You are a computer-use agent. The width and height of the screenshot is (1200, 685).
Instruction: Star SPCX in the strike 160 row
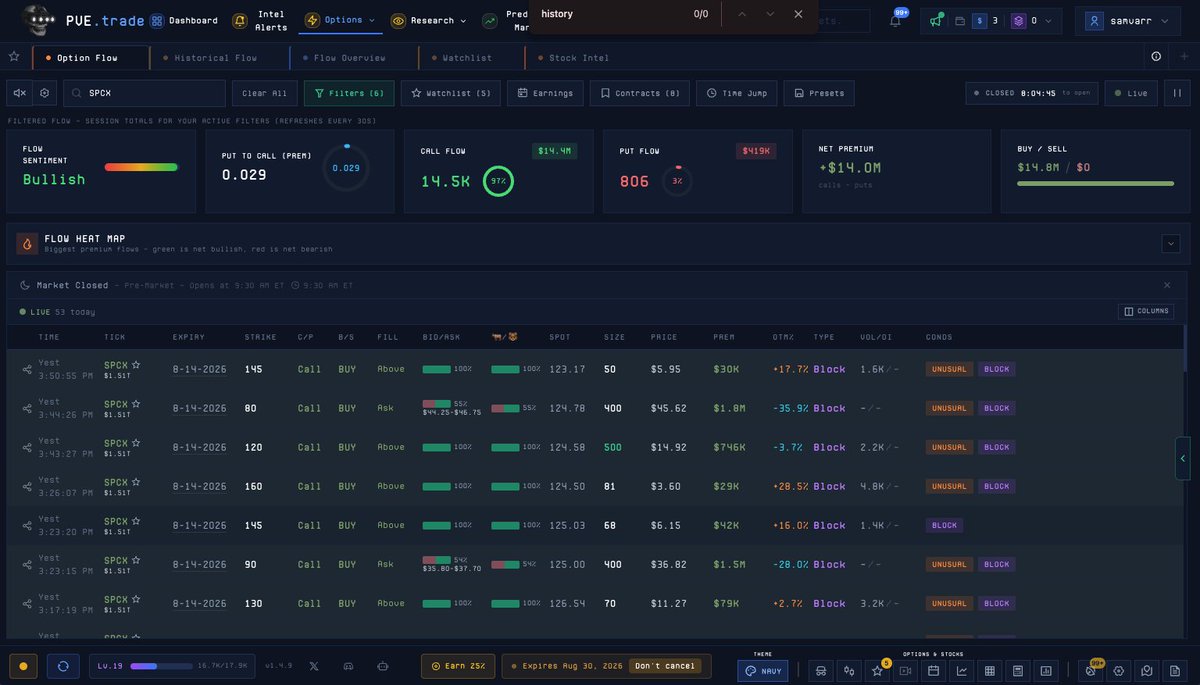(x=136, y=481)
